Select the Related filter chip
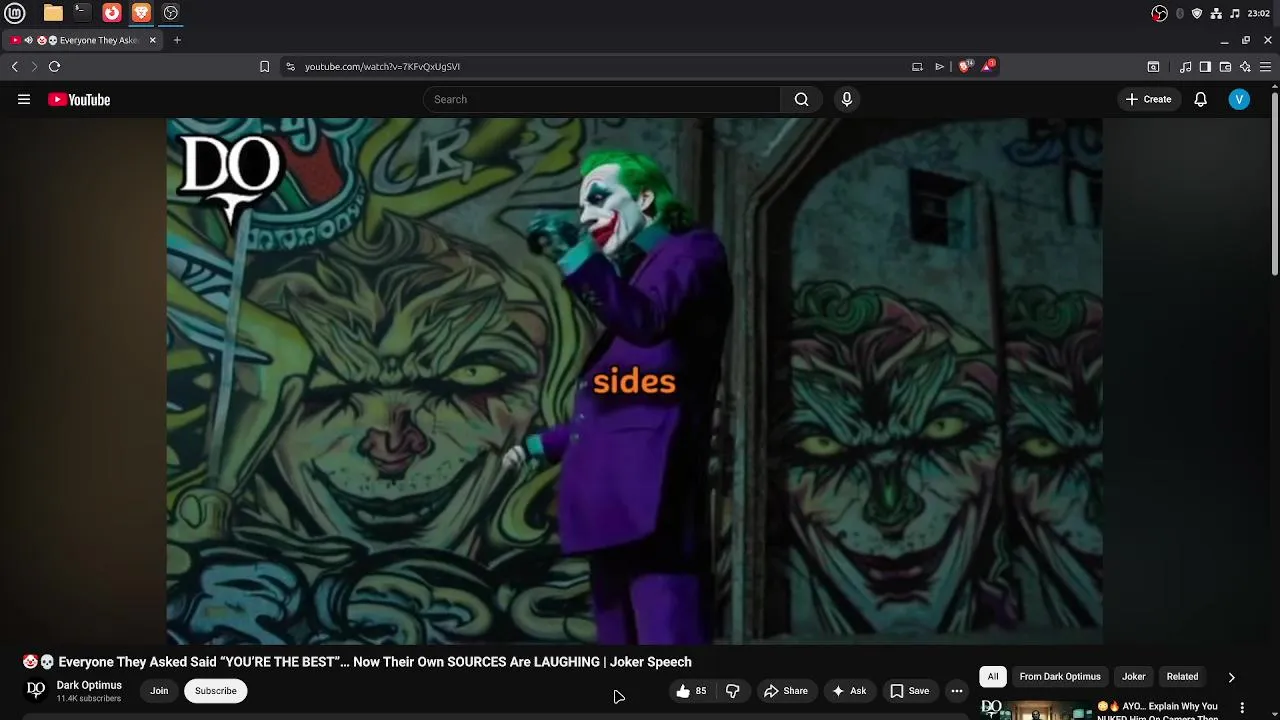This screenshot has width=1280, height=720. [1182, 677]
